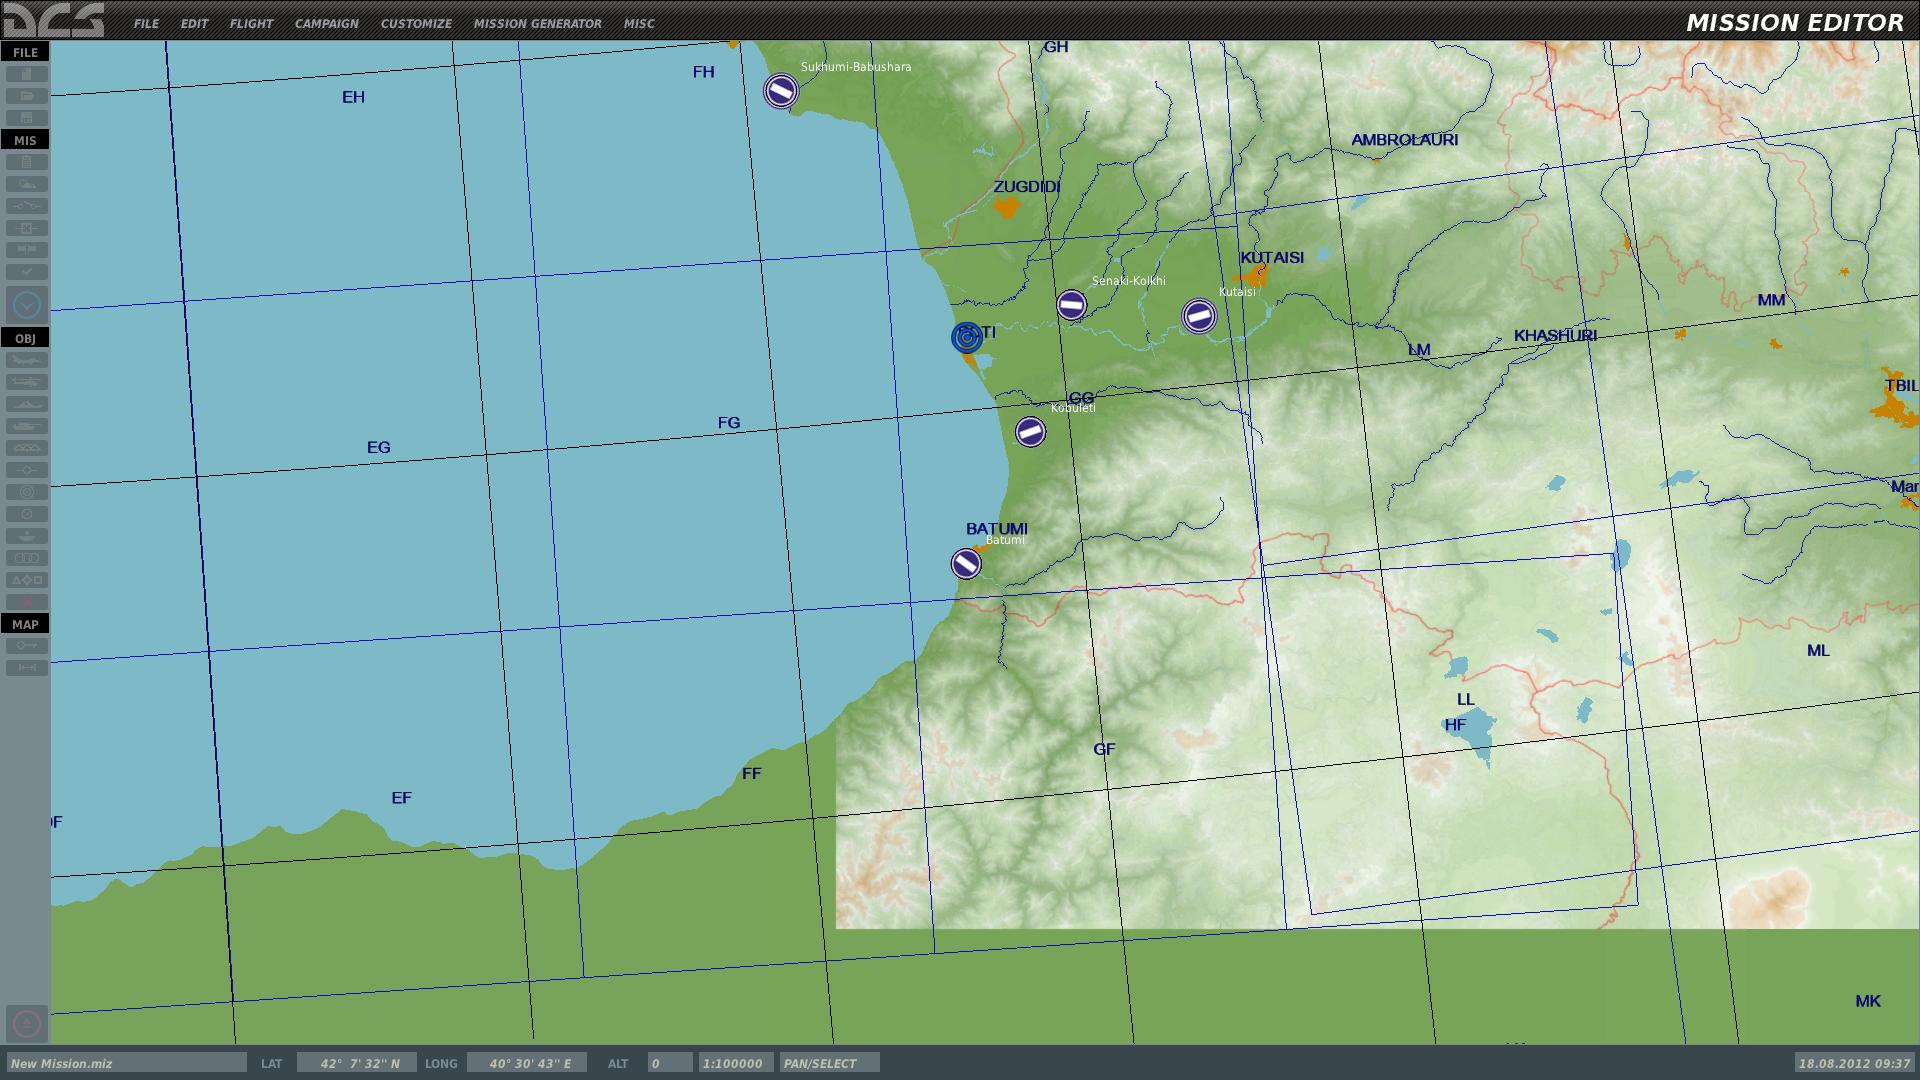
Task: Open the weather settings cloud icon
Action: [26, 184]
